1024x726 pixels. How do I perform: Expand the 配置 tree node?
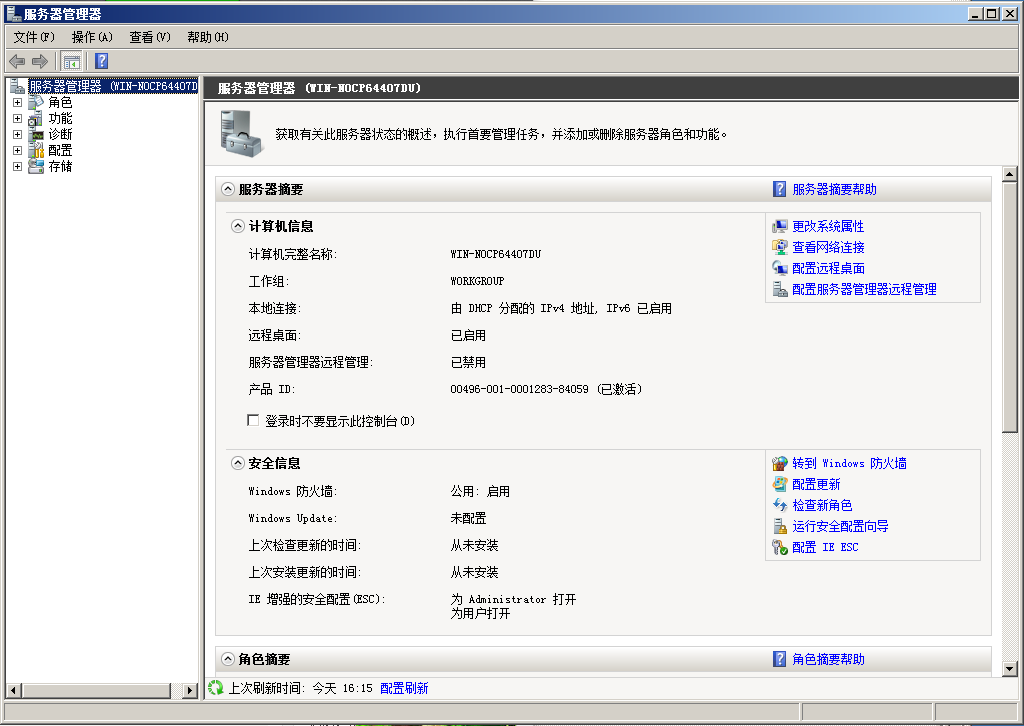pyautogui.click(x=18, y=151)
